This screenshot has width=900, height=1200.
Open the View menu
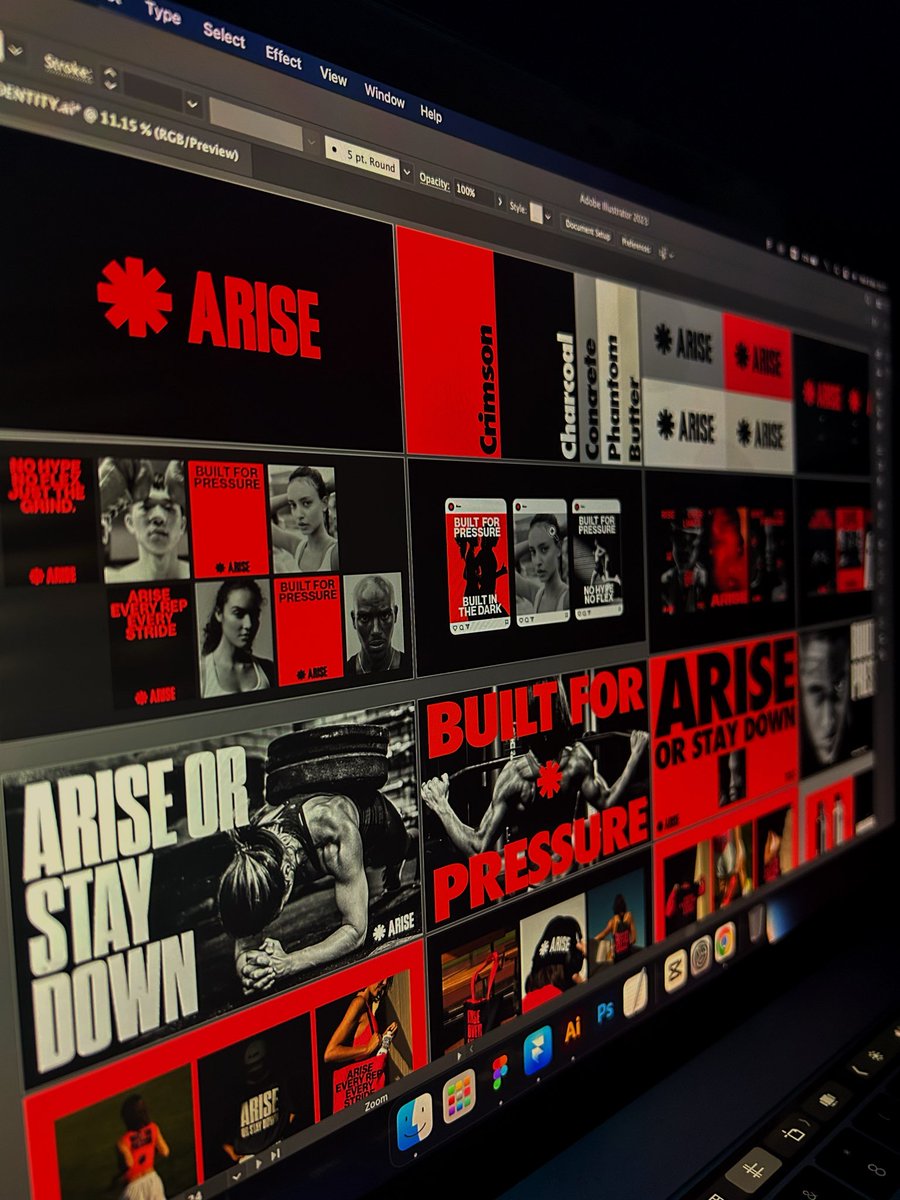(x=333, y=77)
